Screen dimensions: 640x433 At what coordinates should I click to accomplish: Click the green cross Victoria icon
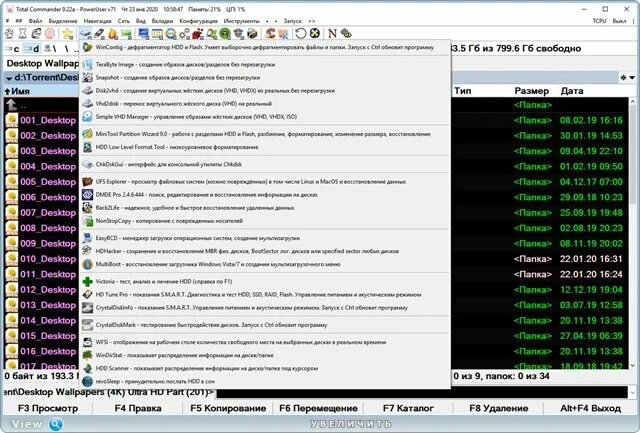tap(87, 282)
